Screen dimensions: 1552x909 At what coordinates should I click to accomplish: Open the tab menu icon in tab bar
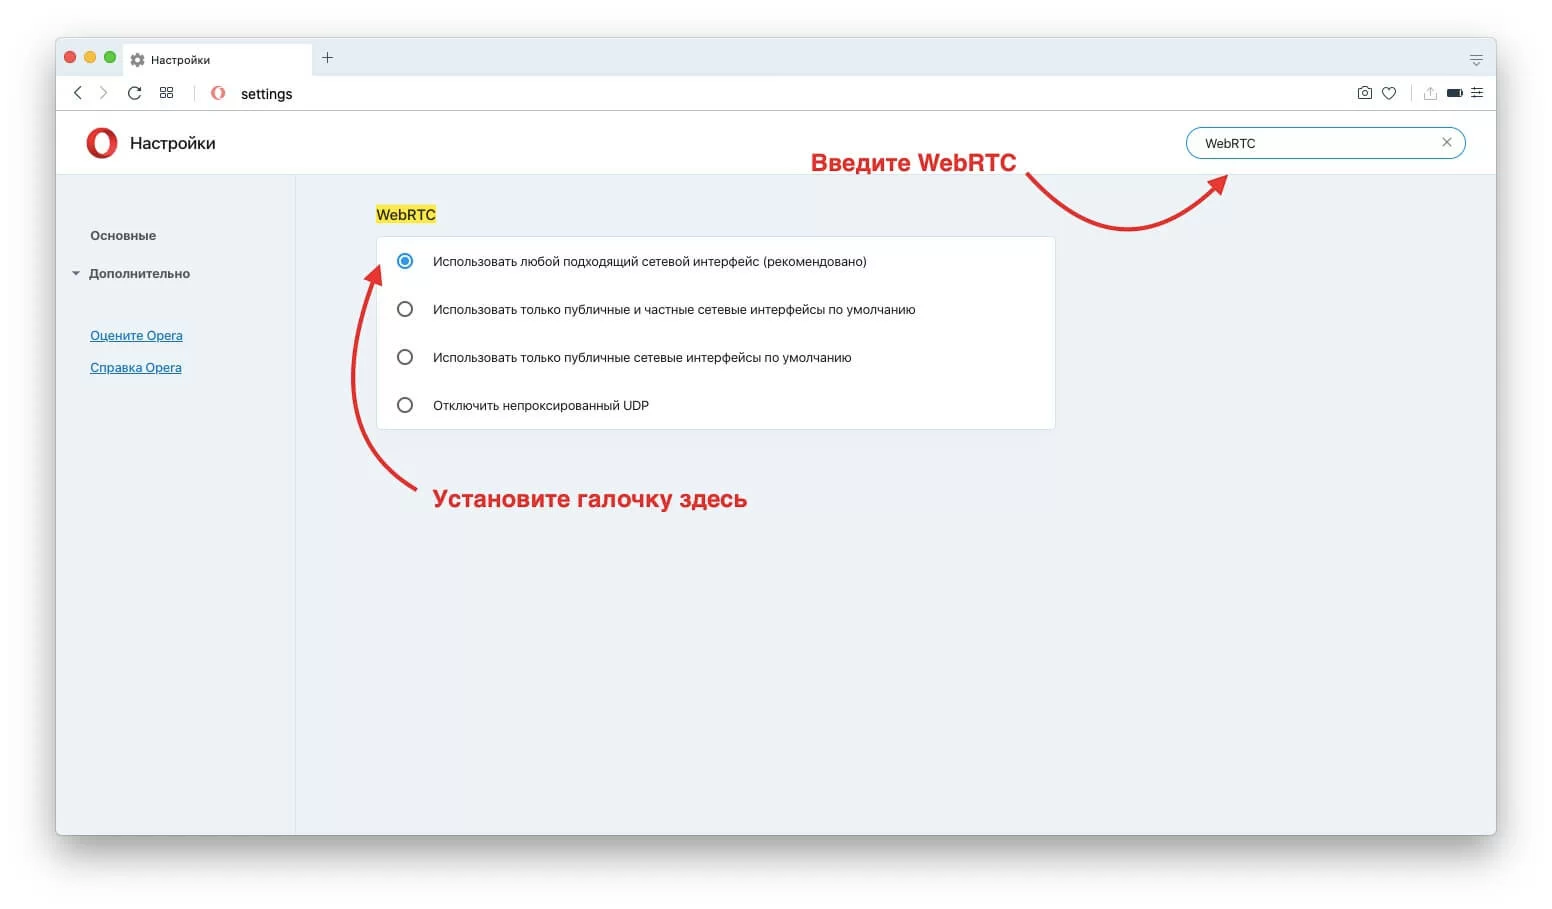tap(1476, 60)
